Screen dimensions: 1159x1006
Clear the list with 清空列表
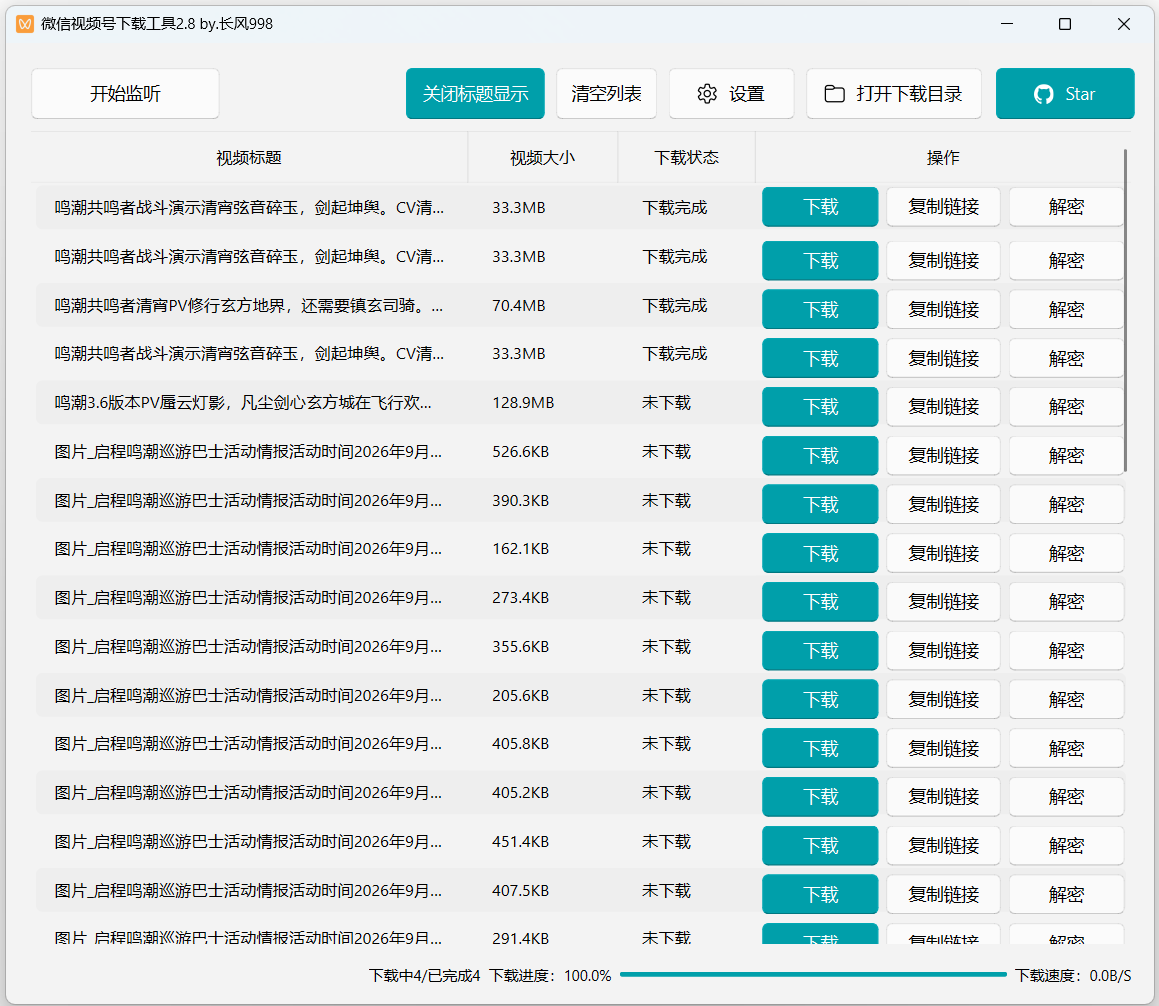tap(606, 94)
